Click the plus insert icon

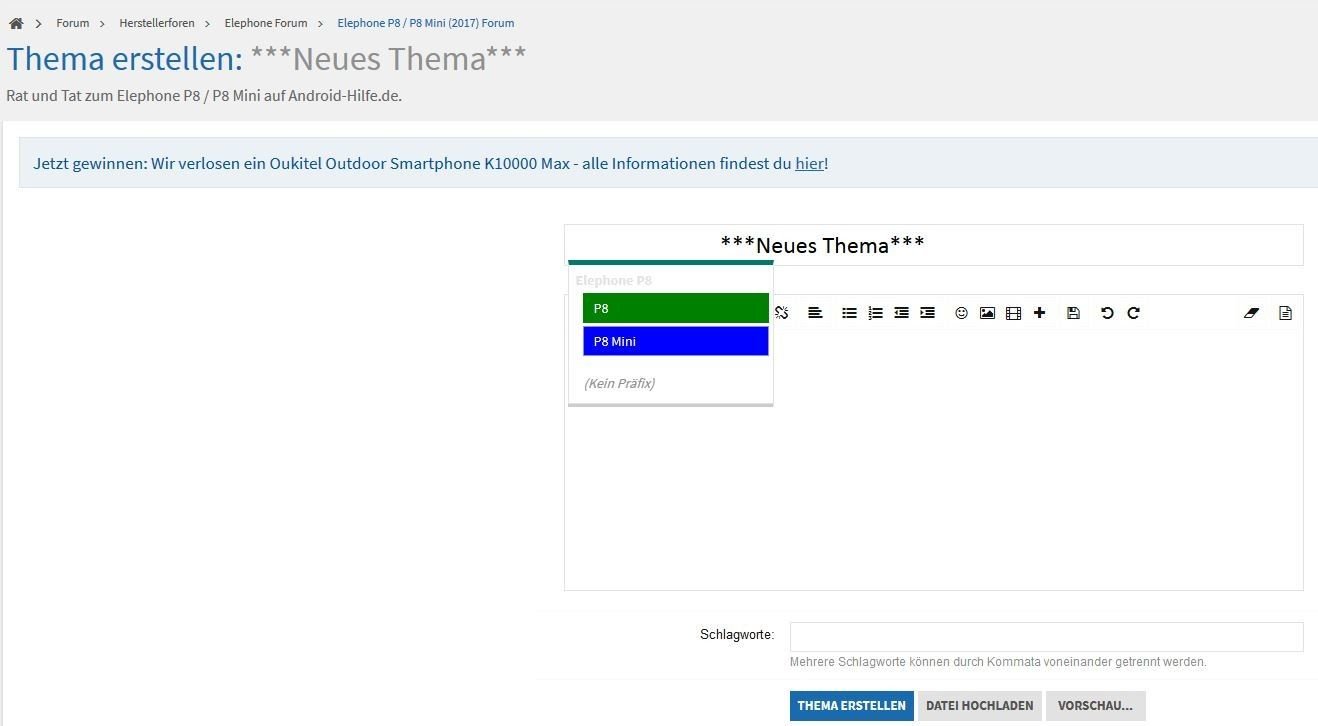(x=1039, y=313)
